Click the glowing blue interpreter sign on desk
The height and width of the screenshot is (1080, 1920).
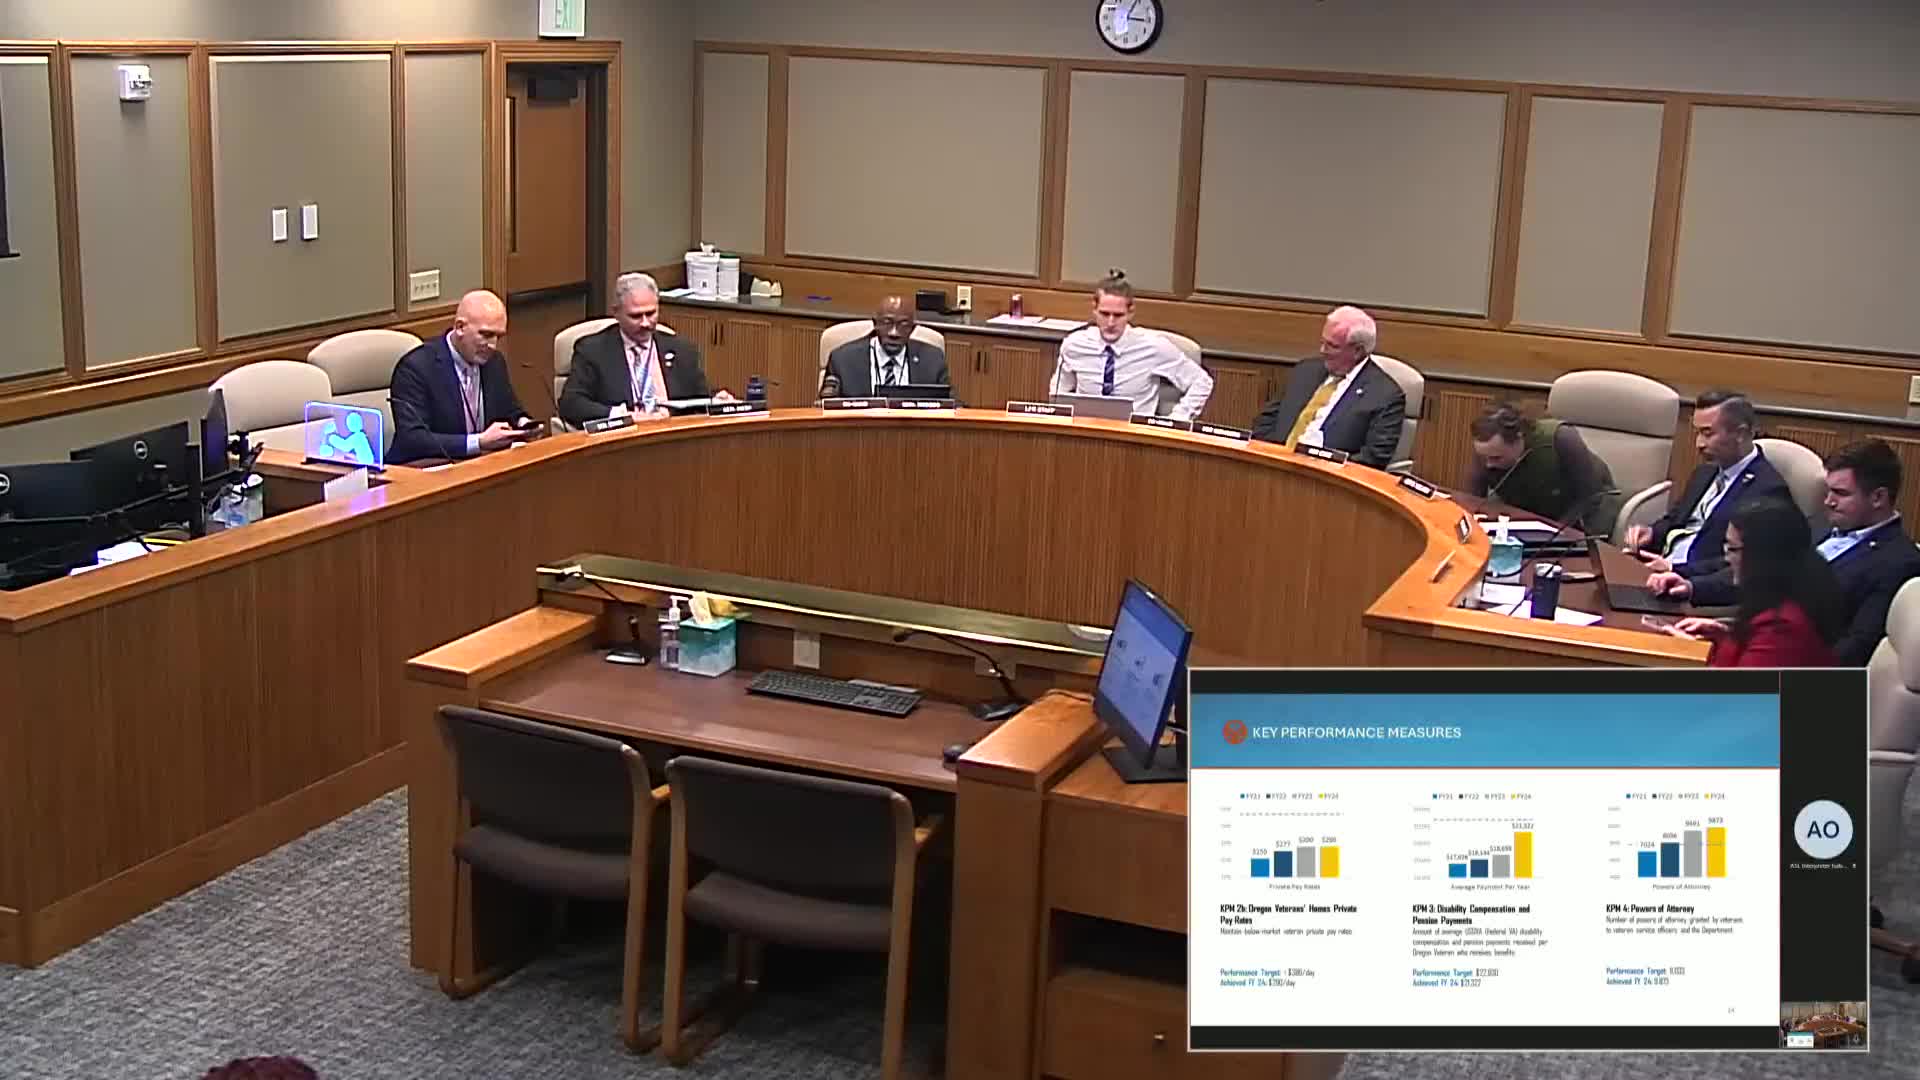tap(343, 436)
